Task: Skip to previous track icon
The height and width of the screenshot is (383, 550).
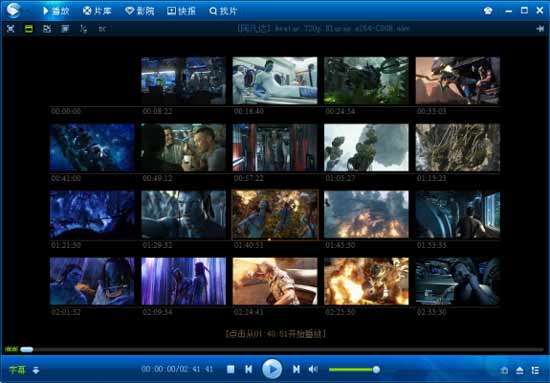Action: pyautogui.click(x=249, y=369)
